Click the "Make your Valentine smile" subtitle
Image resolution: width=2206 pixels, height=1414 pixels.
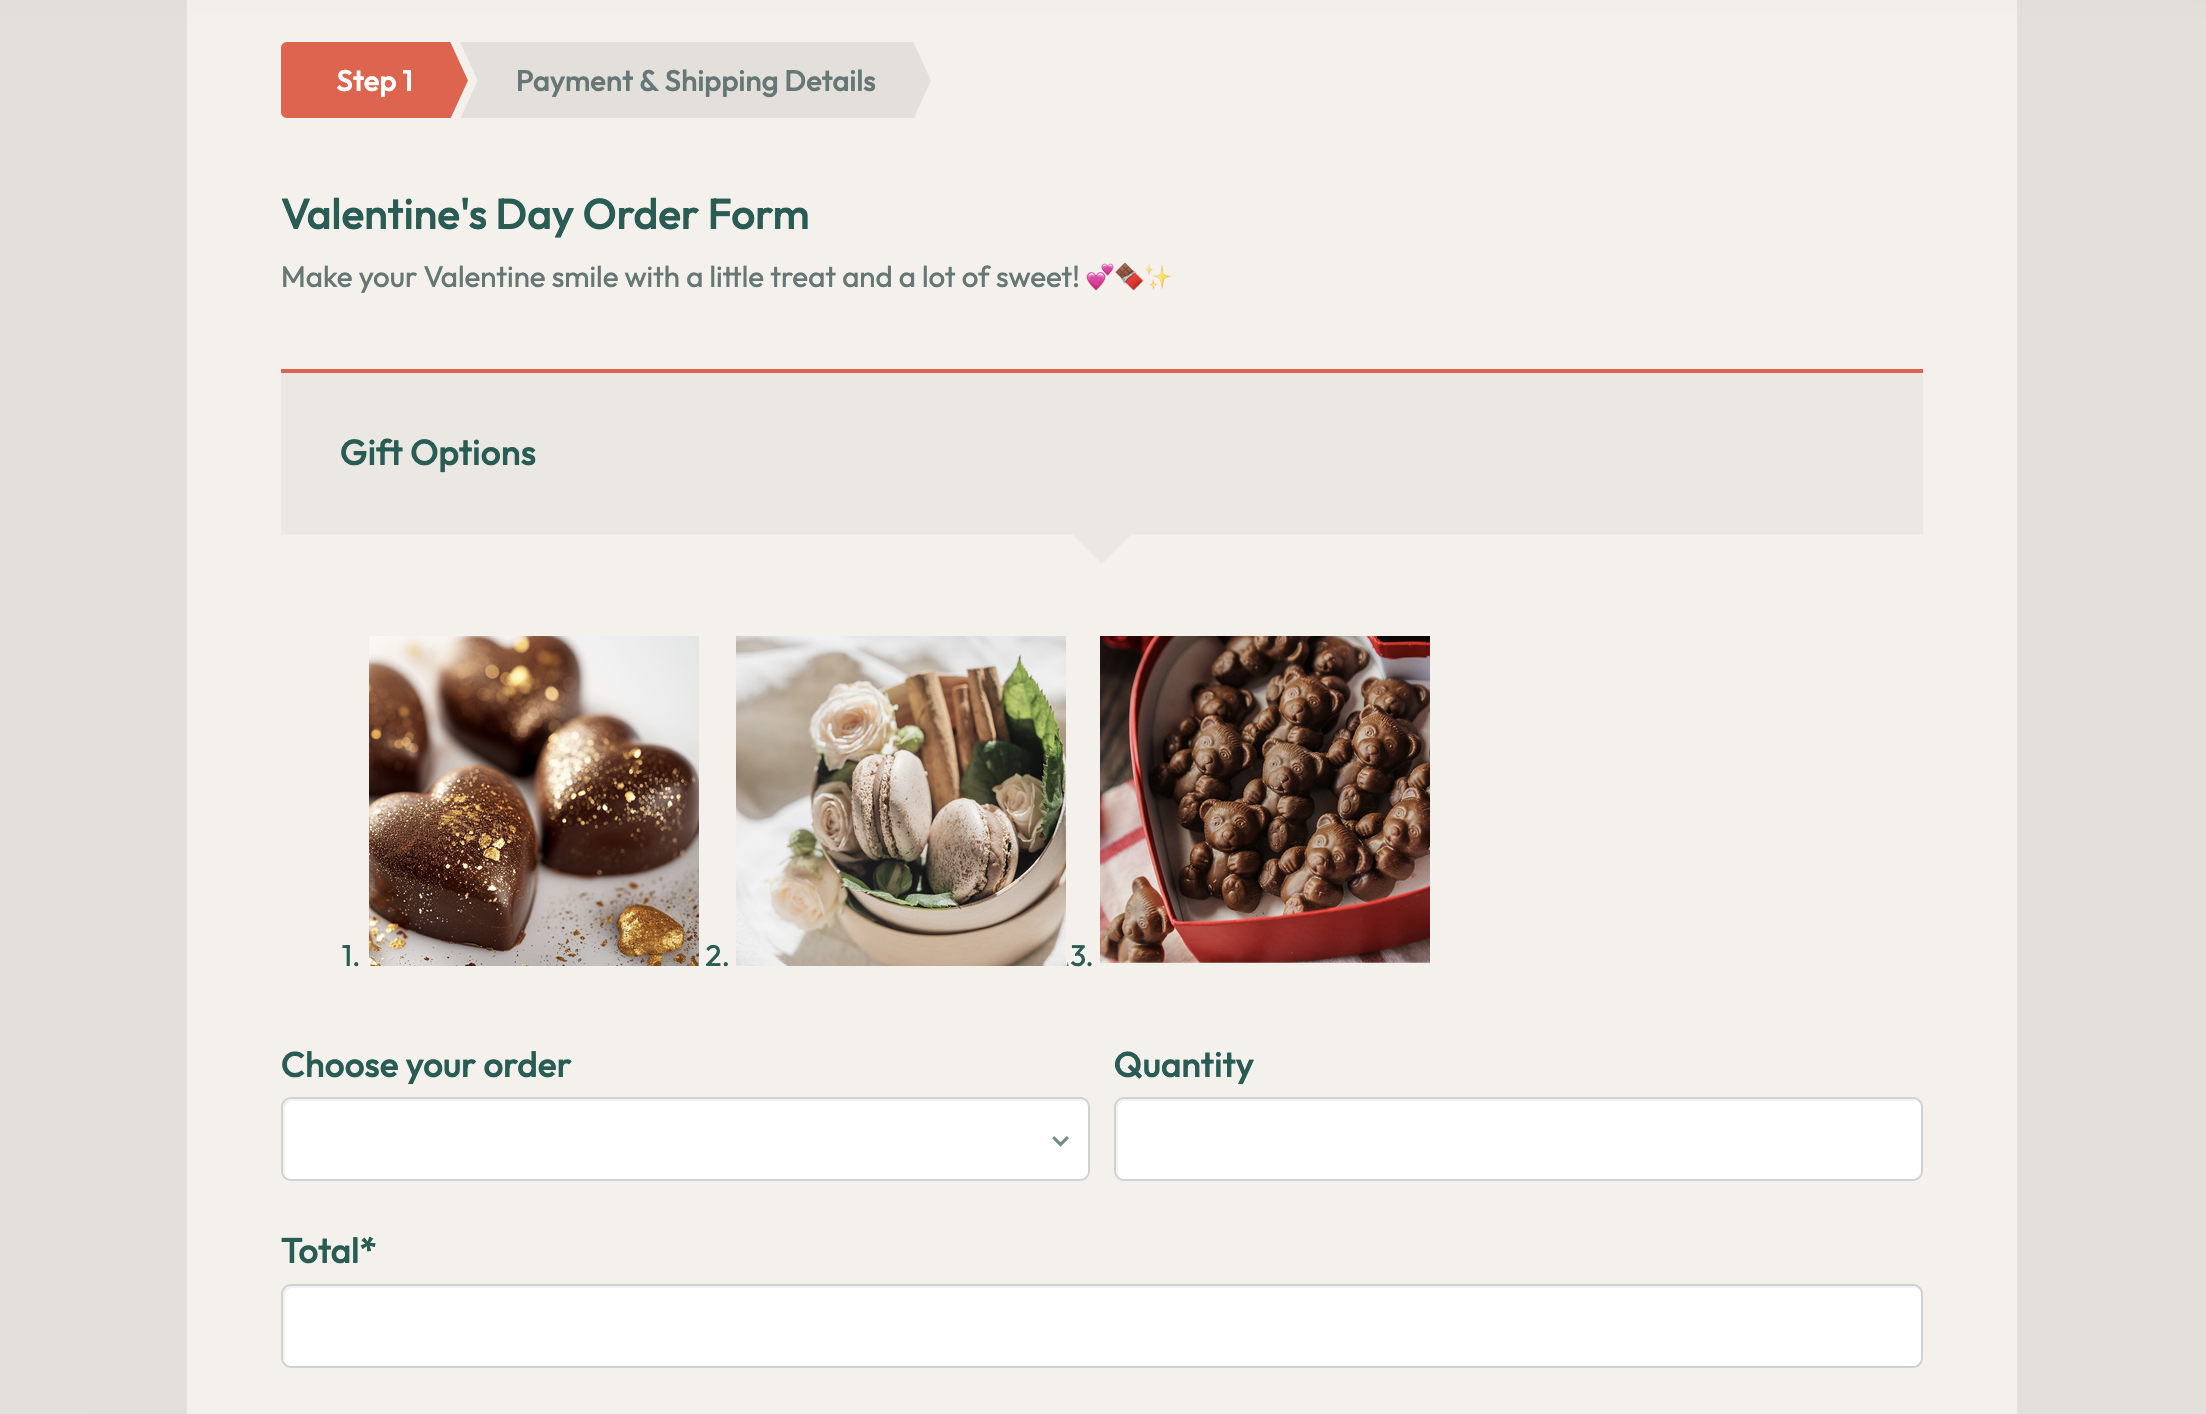[x=680, y=277]
